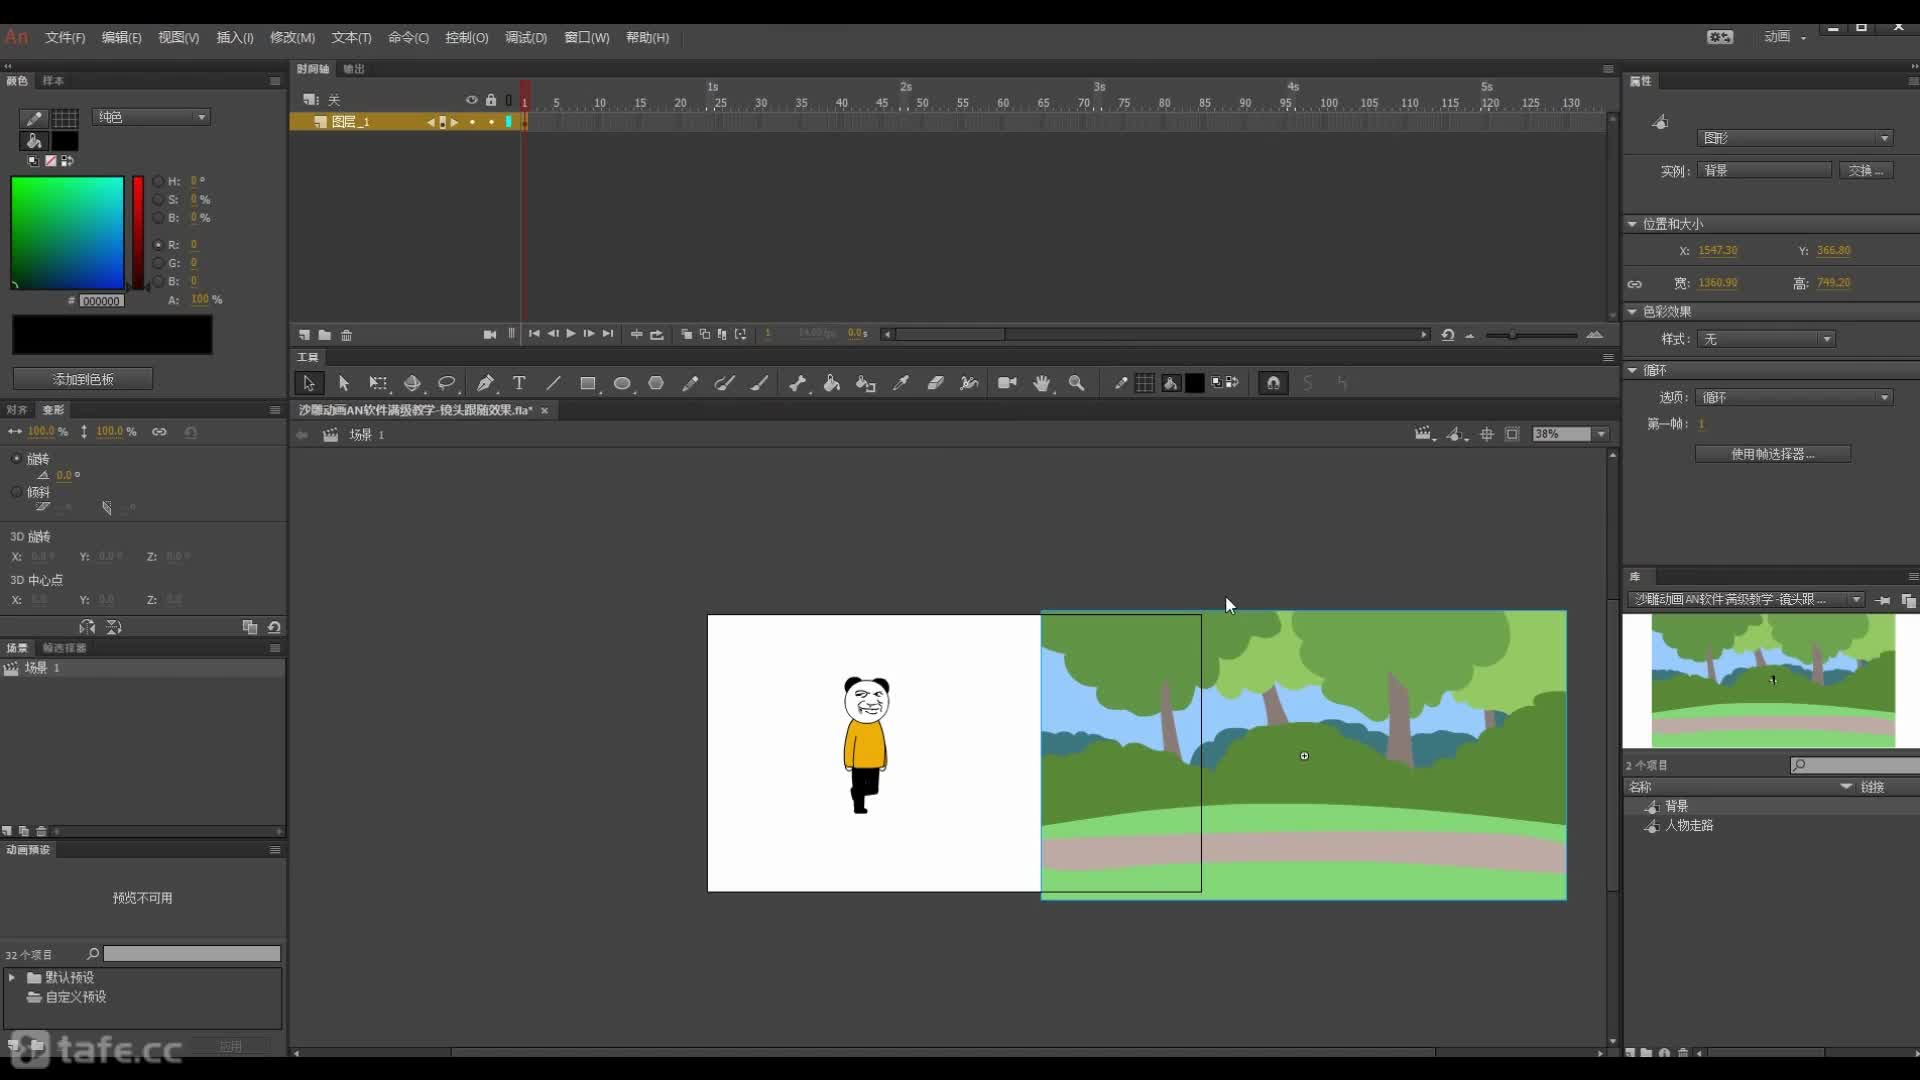
Task: Select the Eyedropper tool
Action: (901, 384)
